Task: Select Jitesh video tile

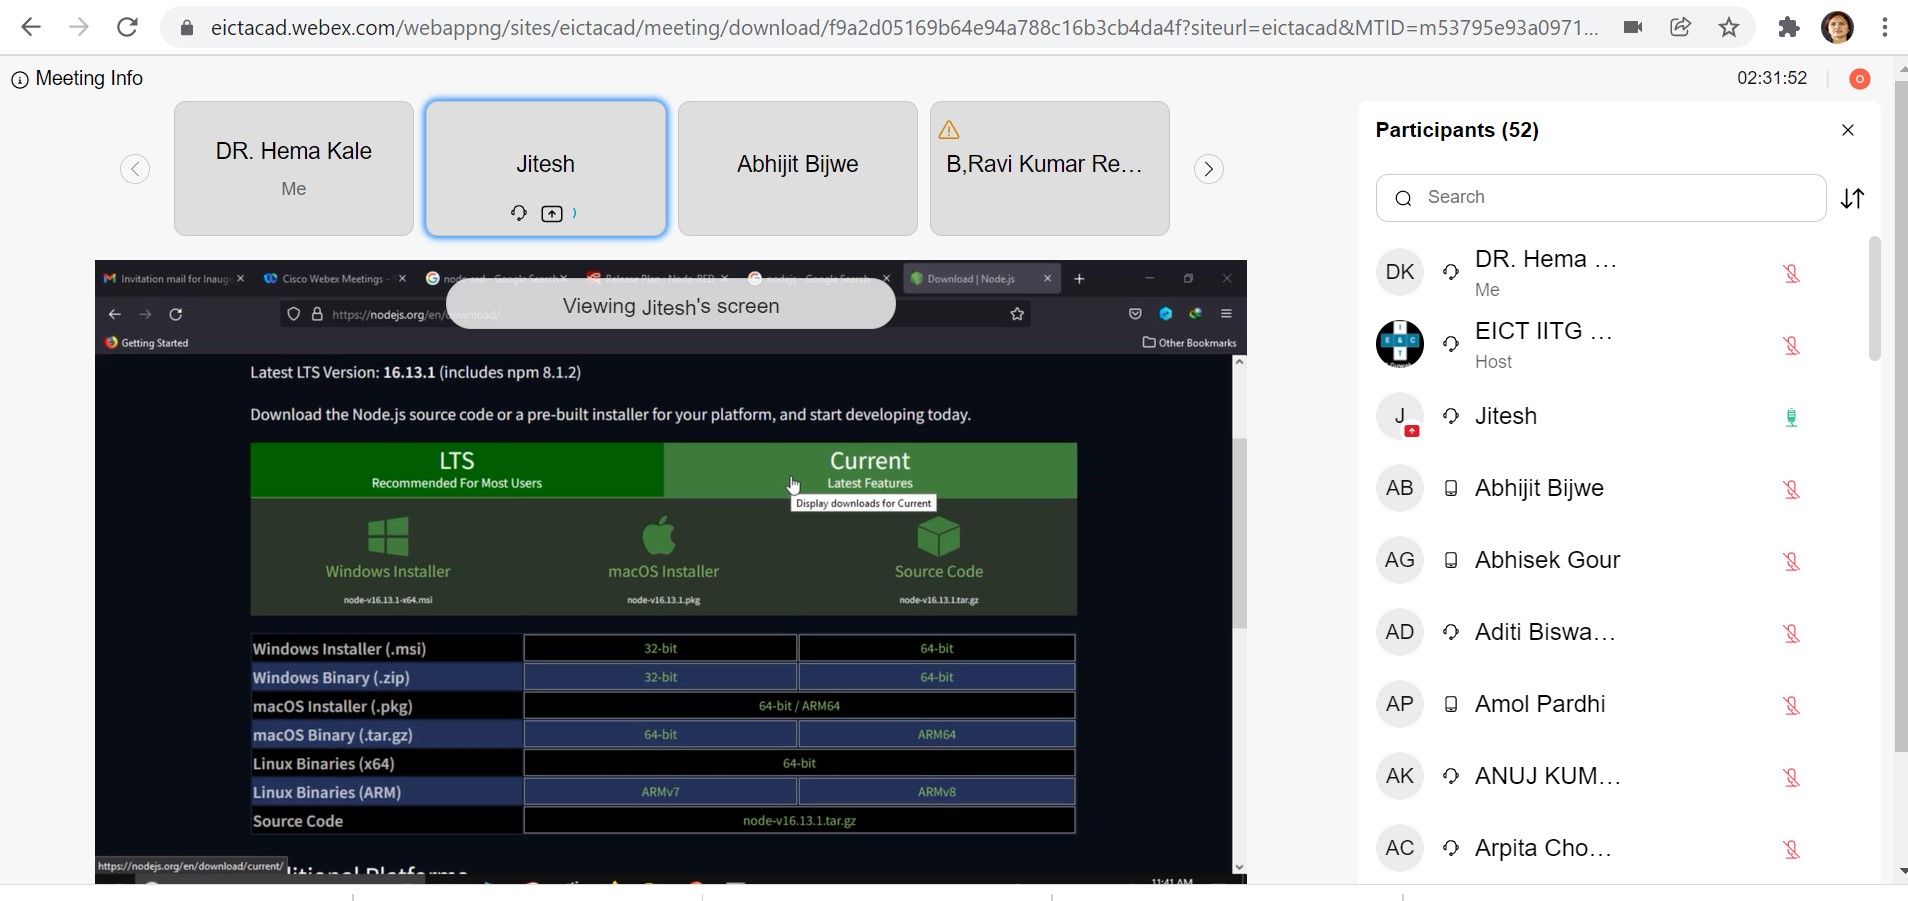Action: point(546,168)
